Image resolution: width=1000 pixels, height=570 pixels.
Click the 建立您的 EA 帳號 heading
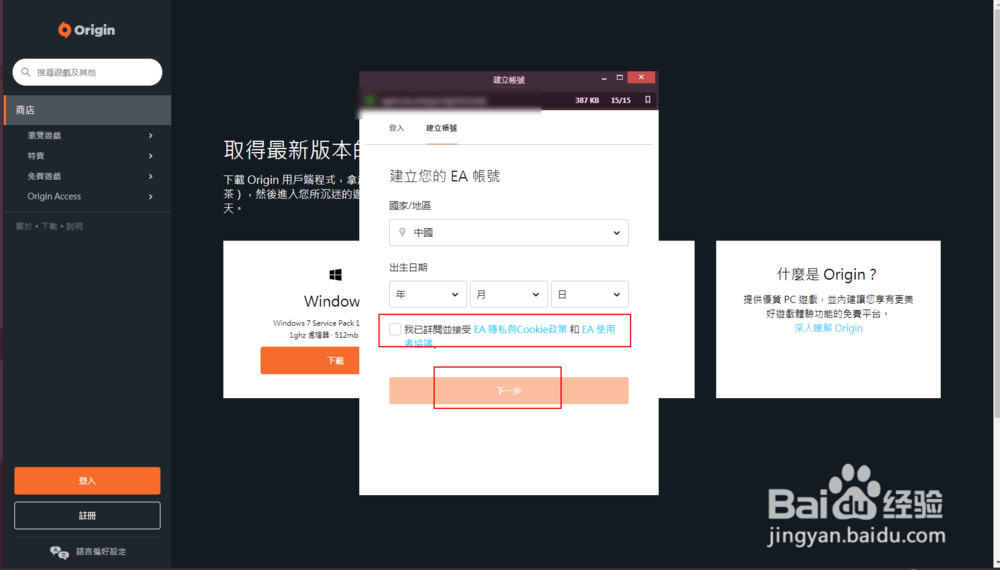tap(445, 176)
